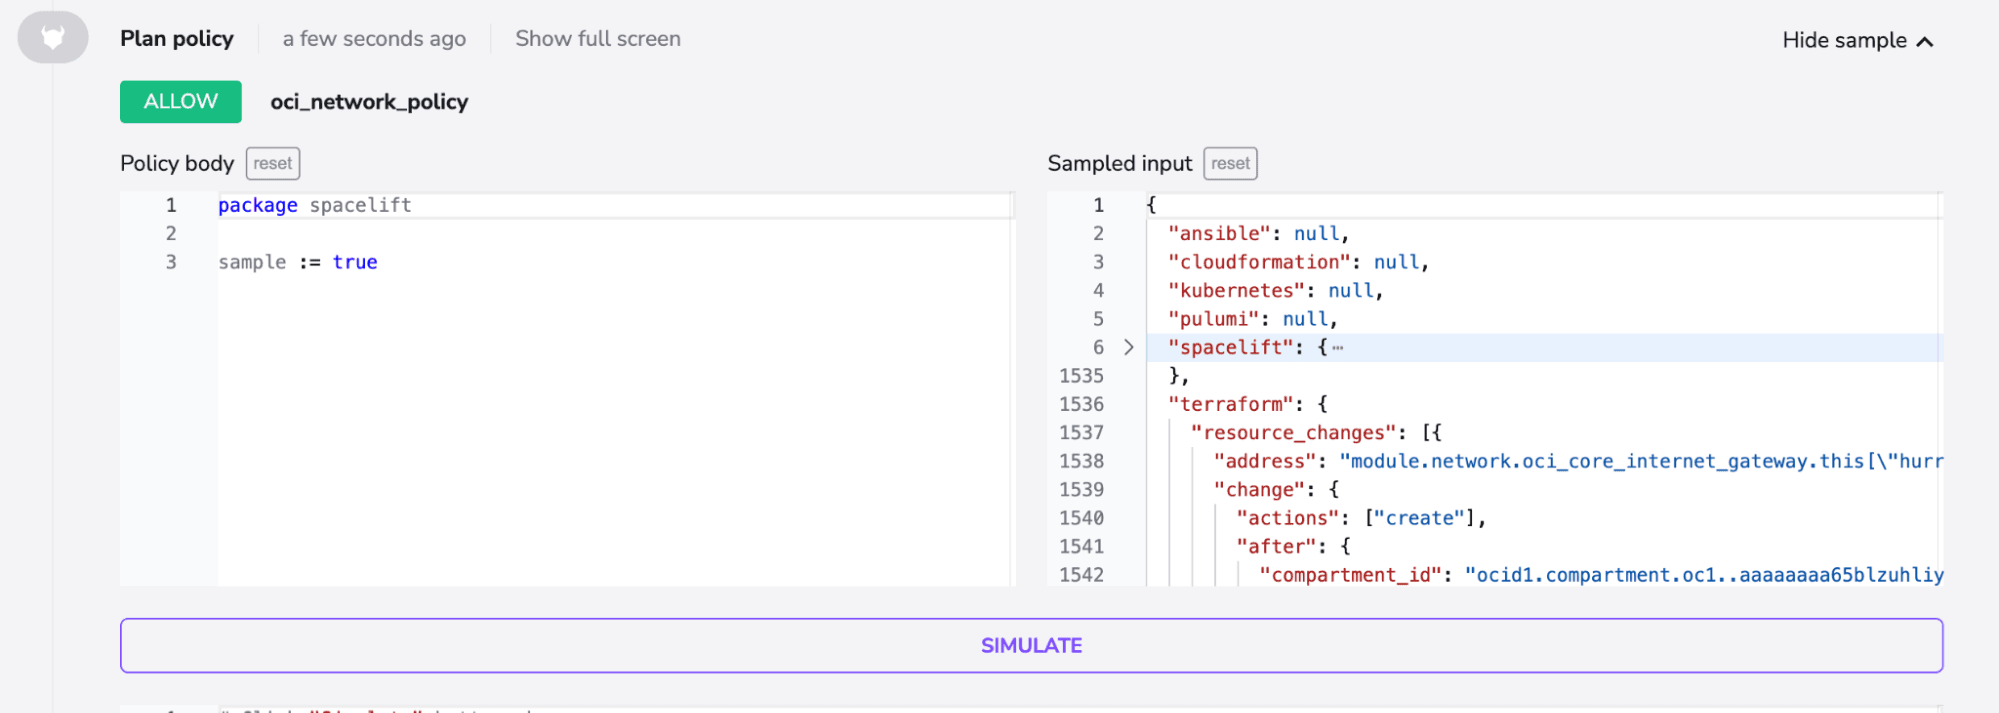Click the policy shield icon beside Plan policy
1999x713 pixels.
tap(53, 38)
